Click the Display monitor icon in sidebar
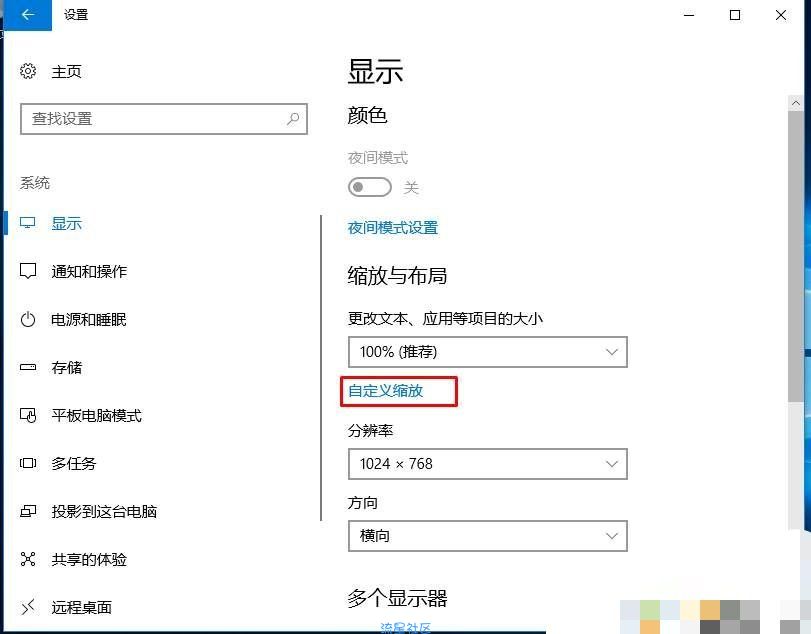This screenshot has height=634, width=811. pos(27,223)
